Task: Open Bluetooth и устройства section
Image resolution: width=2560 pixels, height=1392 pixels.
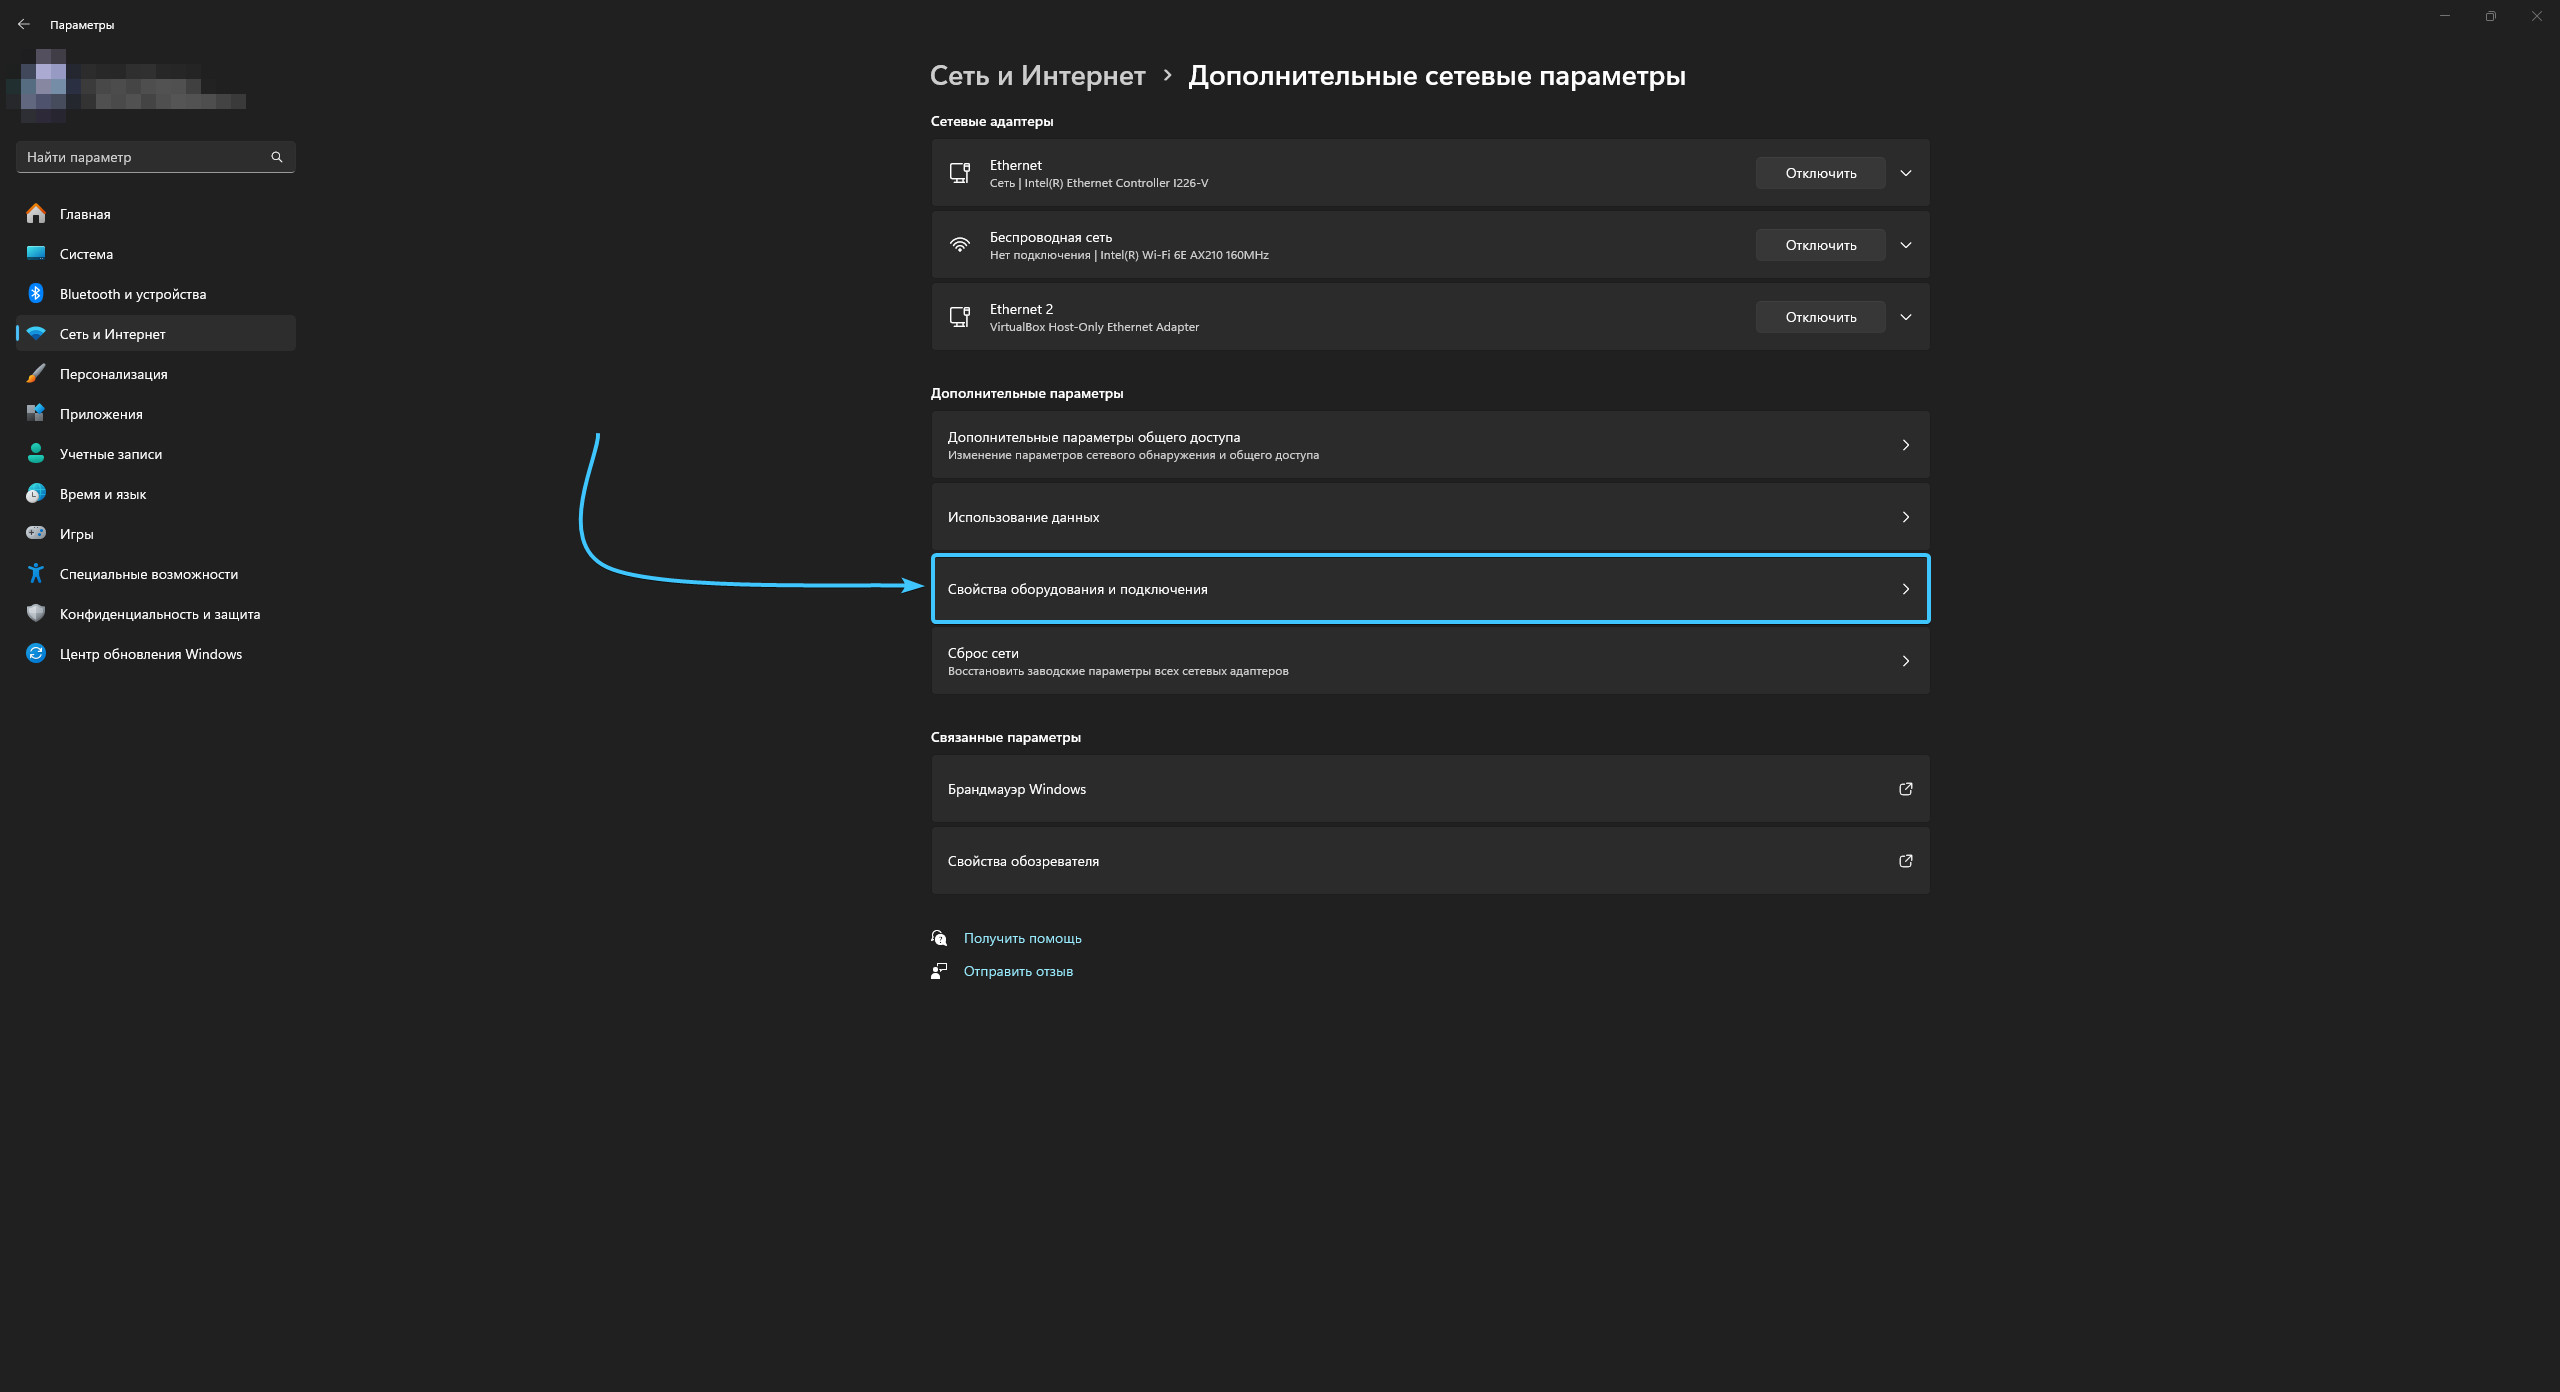Action: [132, 294]
